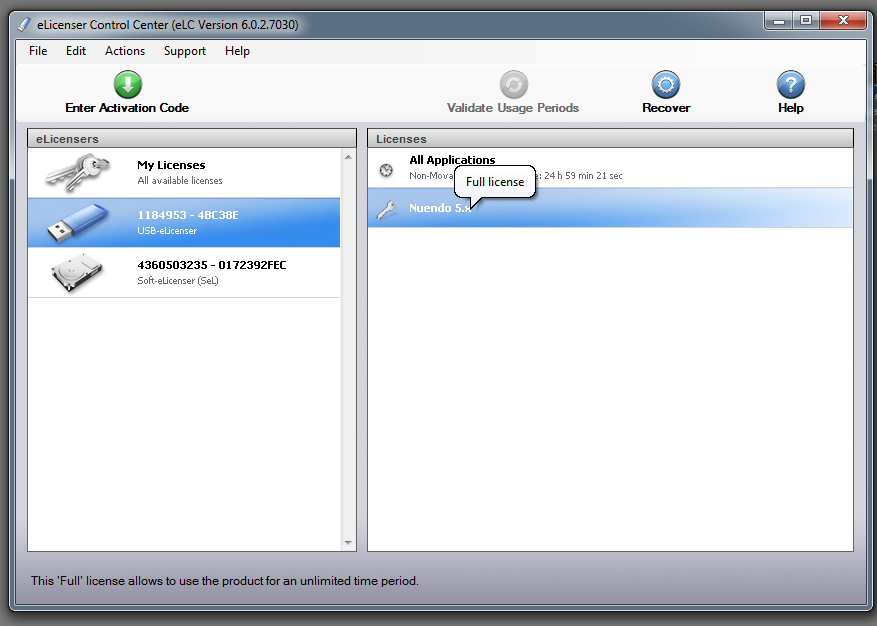Click the status bar Full license description
Screen dimensions: 877x626
[x=224, y=581]
